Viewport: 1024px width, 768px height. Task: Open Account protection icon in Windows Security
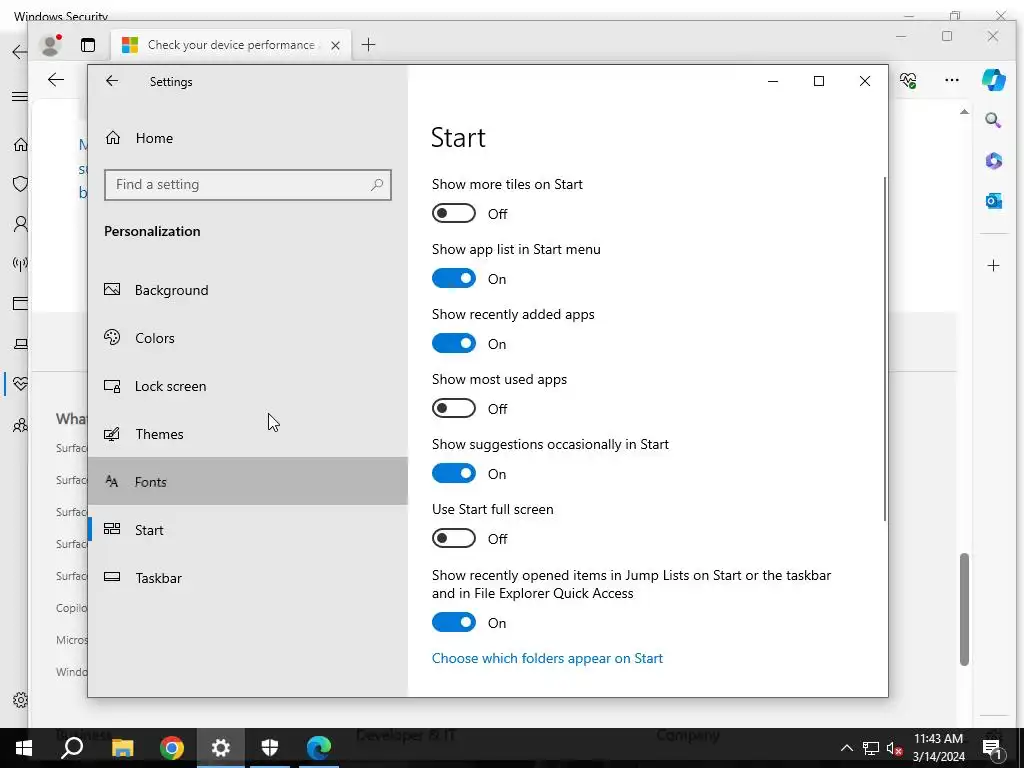coord(20,224)
